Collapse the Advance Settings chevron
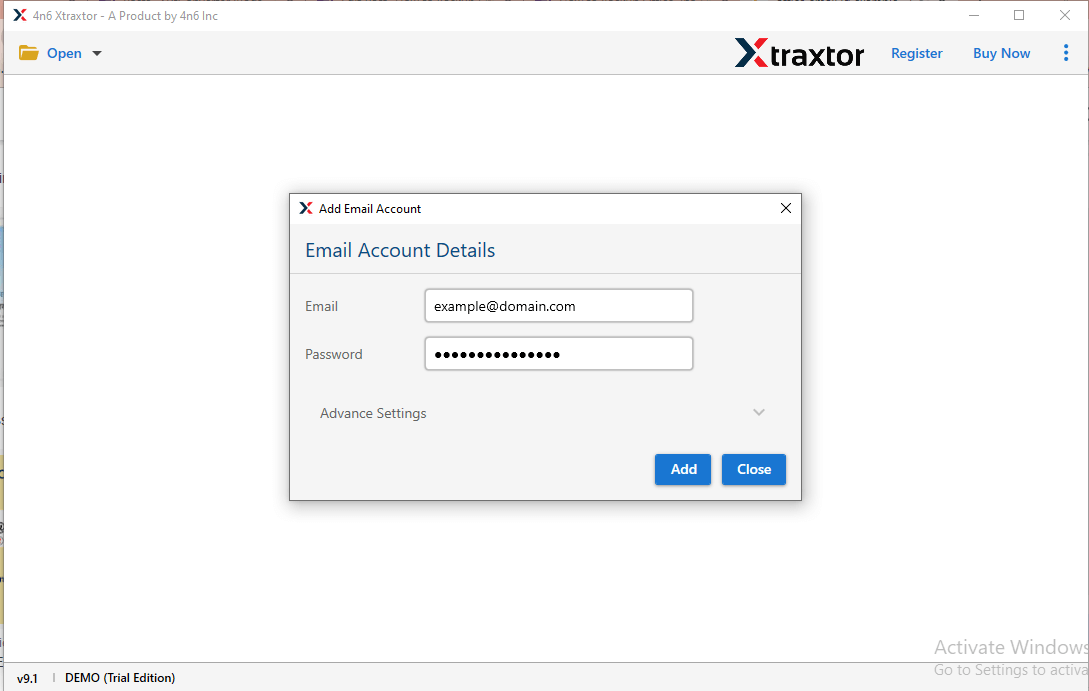This screenshot has height=691, width=1089. coord(758,412)
